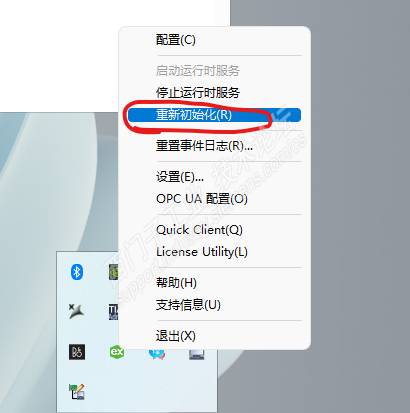Click the gray computer drive tray icon
The width and height of the screenshot is (410, 413).
coord(197,354)
